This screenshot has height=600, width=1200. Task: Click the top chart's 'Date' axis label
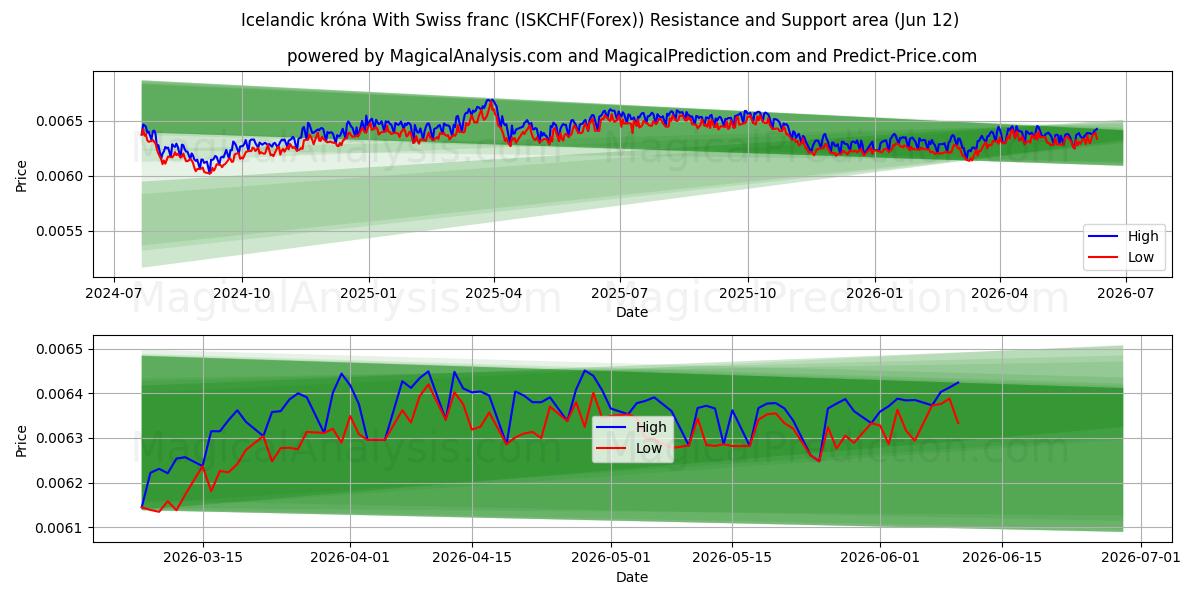point(632,312)
